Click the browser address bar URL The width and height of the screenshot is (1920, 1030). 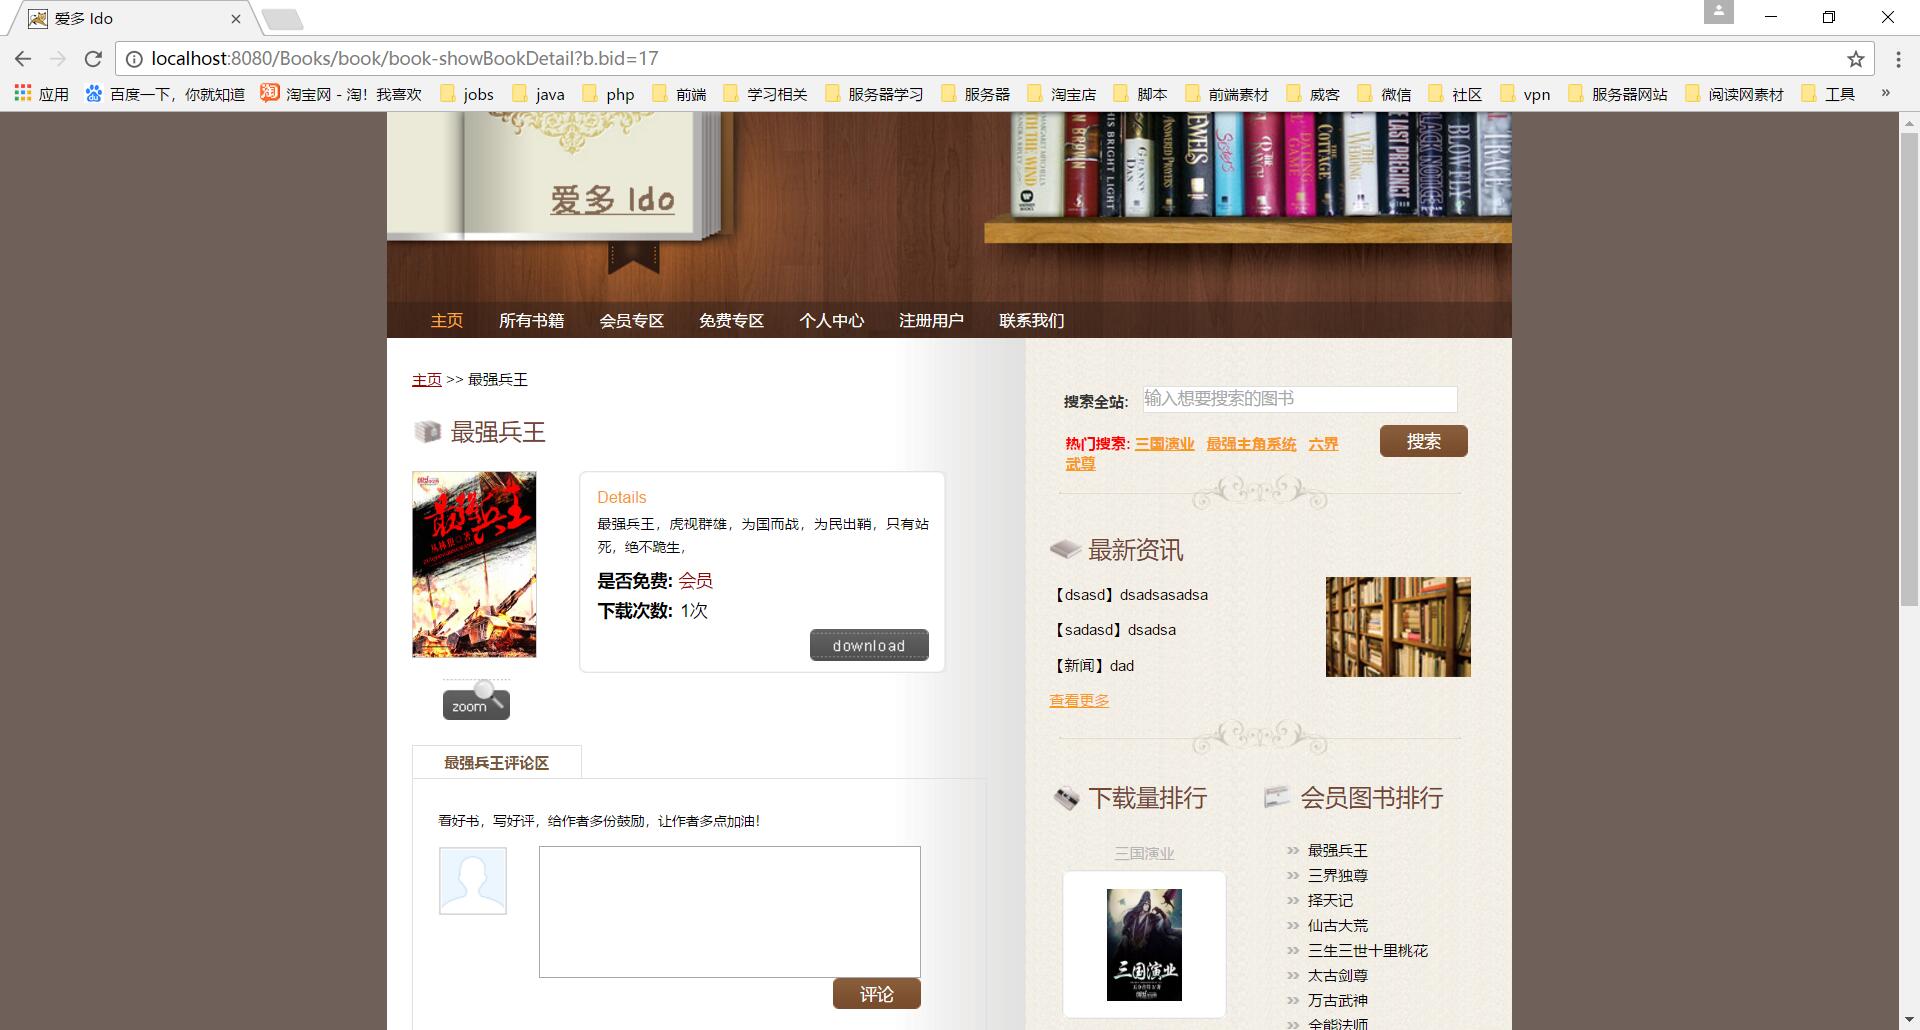pos(405,59)
